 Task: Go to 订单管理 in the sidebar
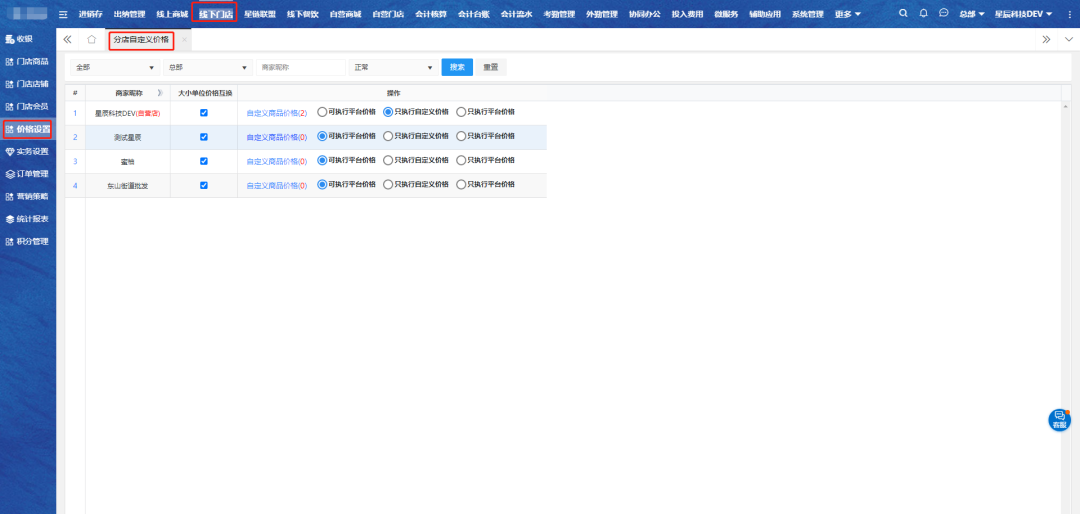[27, 173]
